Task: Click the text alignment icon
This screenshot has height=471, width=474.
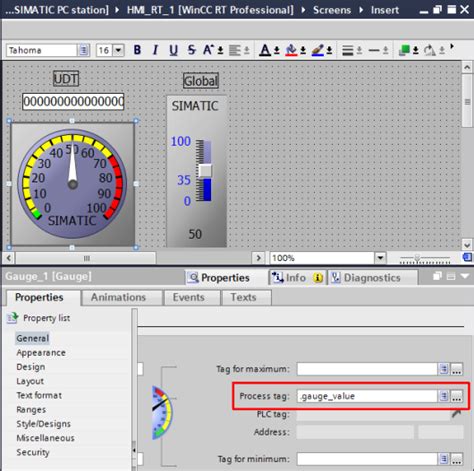Action: pyautogui.click(x=235, y=50)
